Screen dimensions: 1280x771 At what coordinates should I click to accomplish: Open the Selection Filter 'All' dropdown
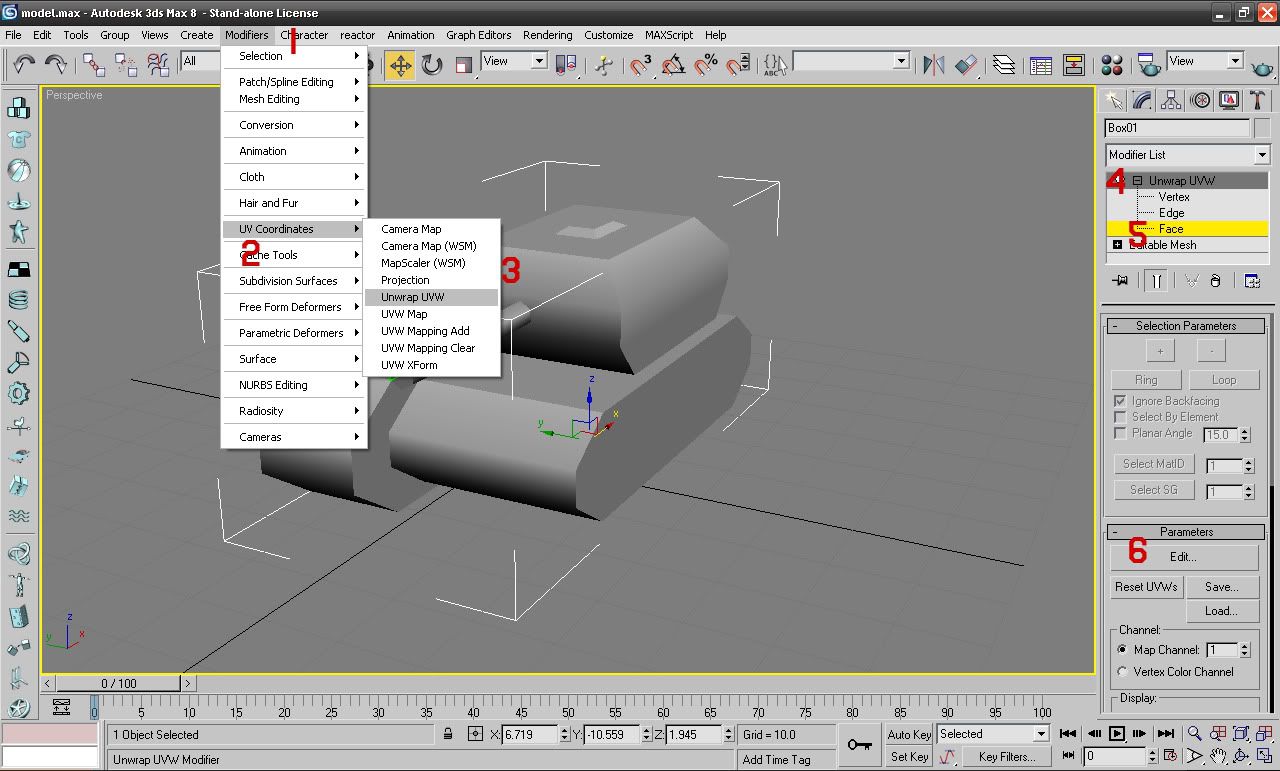[x=202, y=61]
